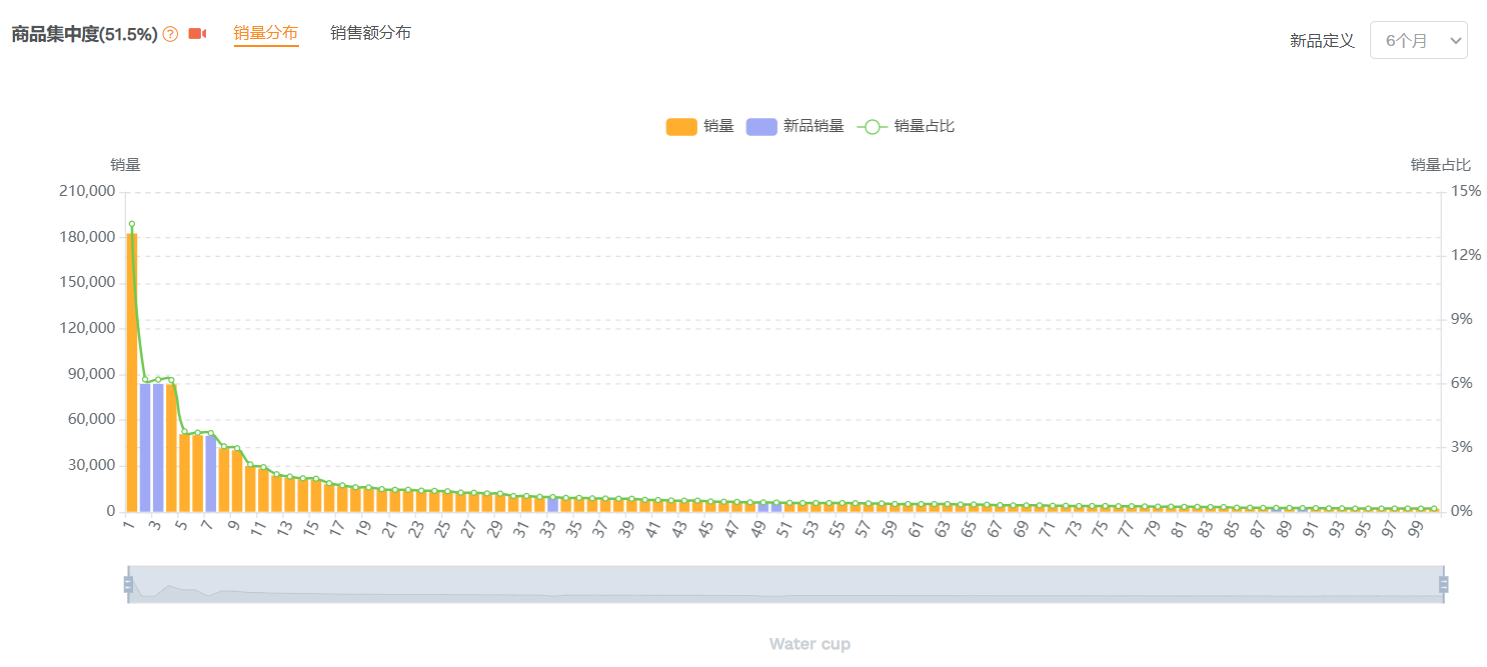The width and height of the screenshot is (1487, 667).
Task: Open the 6个月 new product dropdown
Action: point(1417,40)
